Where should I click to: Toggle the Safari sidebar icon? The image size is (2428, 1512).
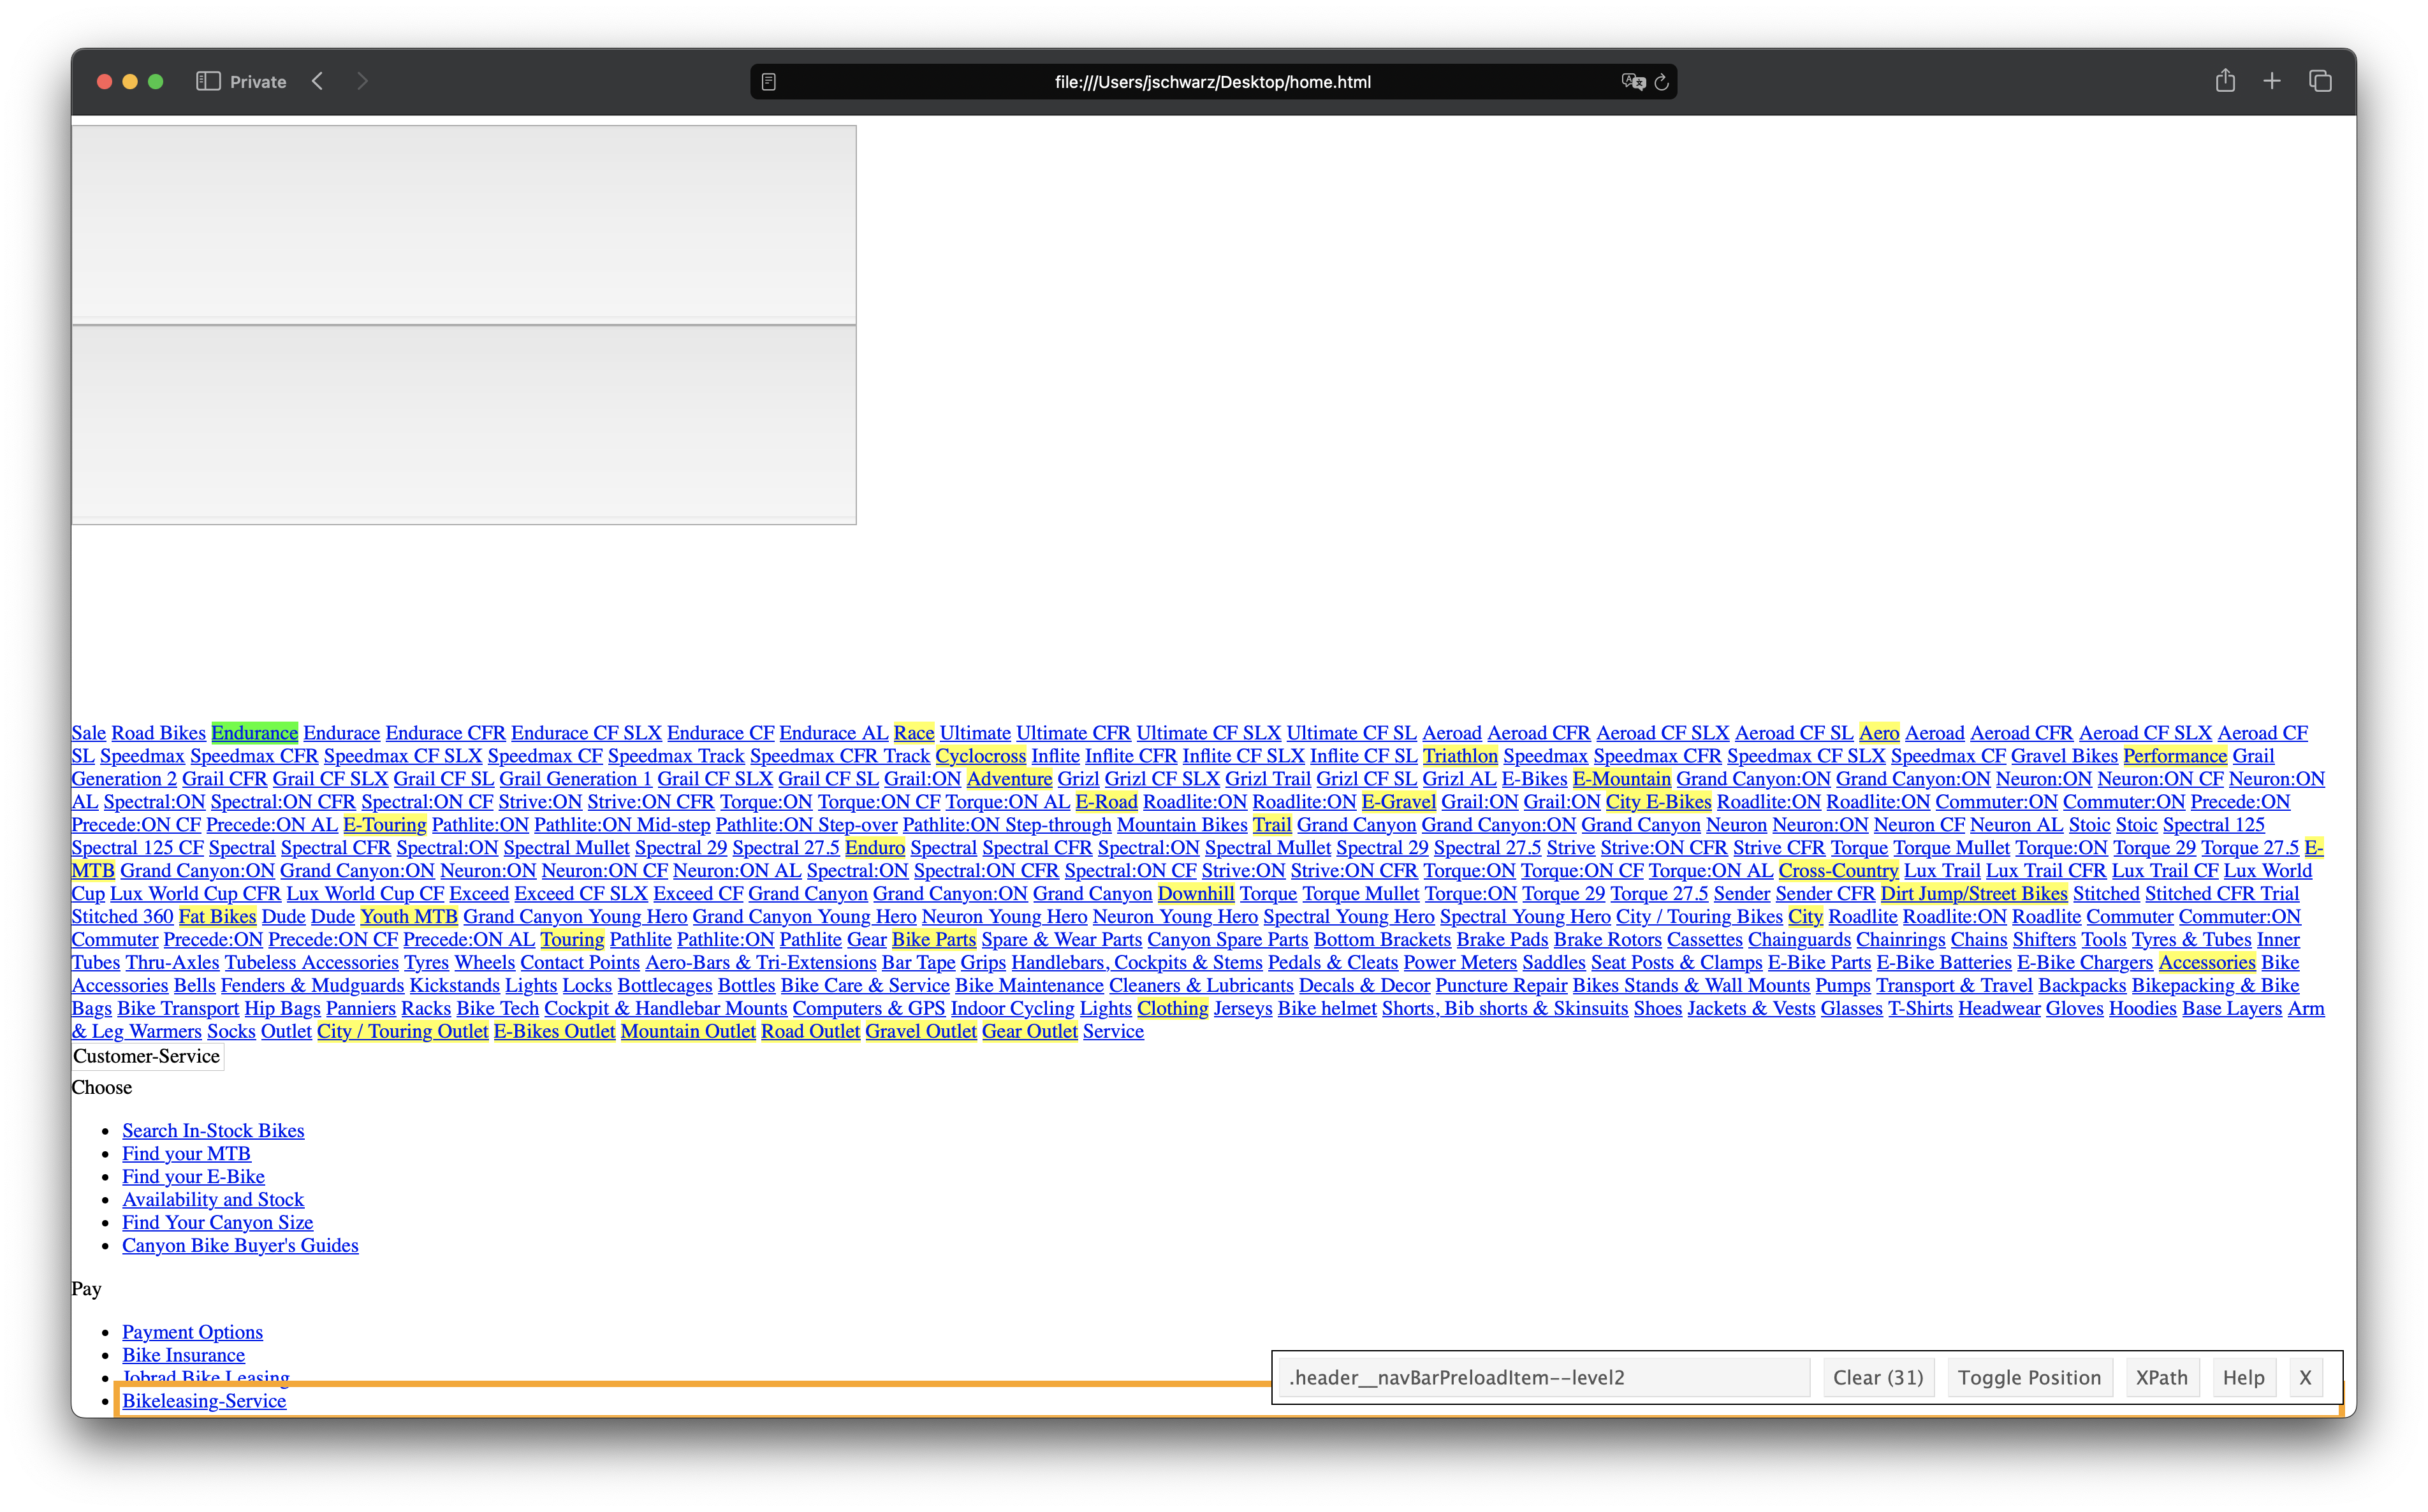[208, 81]
